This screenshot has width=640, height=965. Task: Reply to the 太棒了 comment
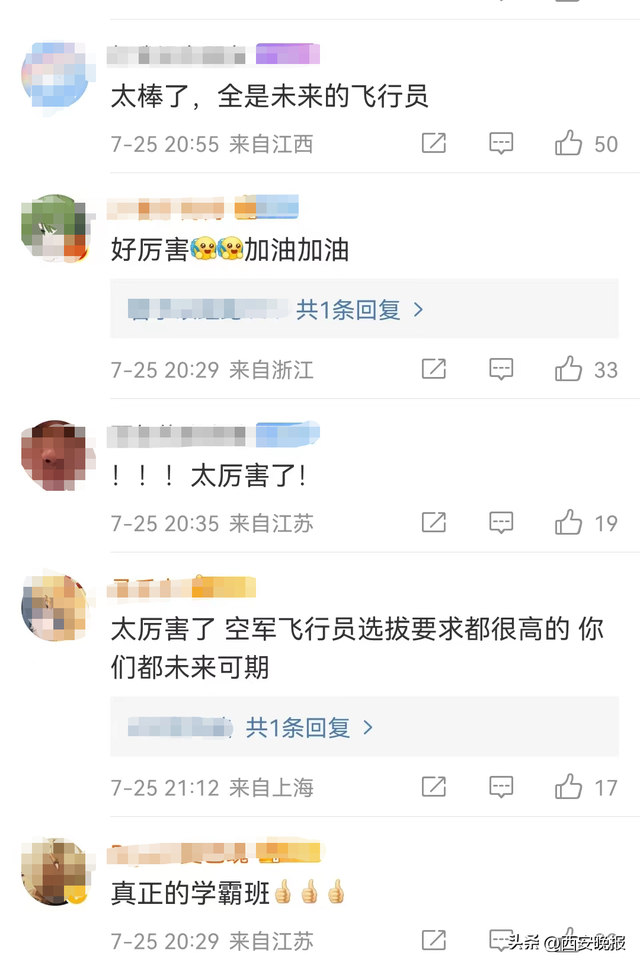pos(501,143)
